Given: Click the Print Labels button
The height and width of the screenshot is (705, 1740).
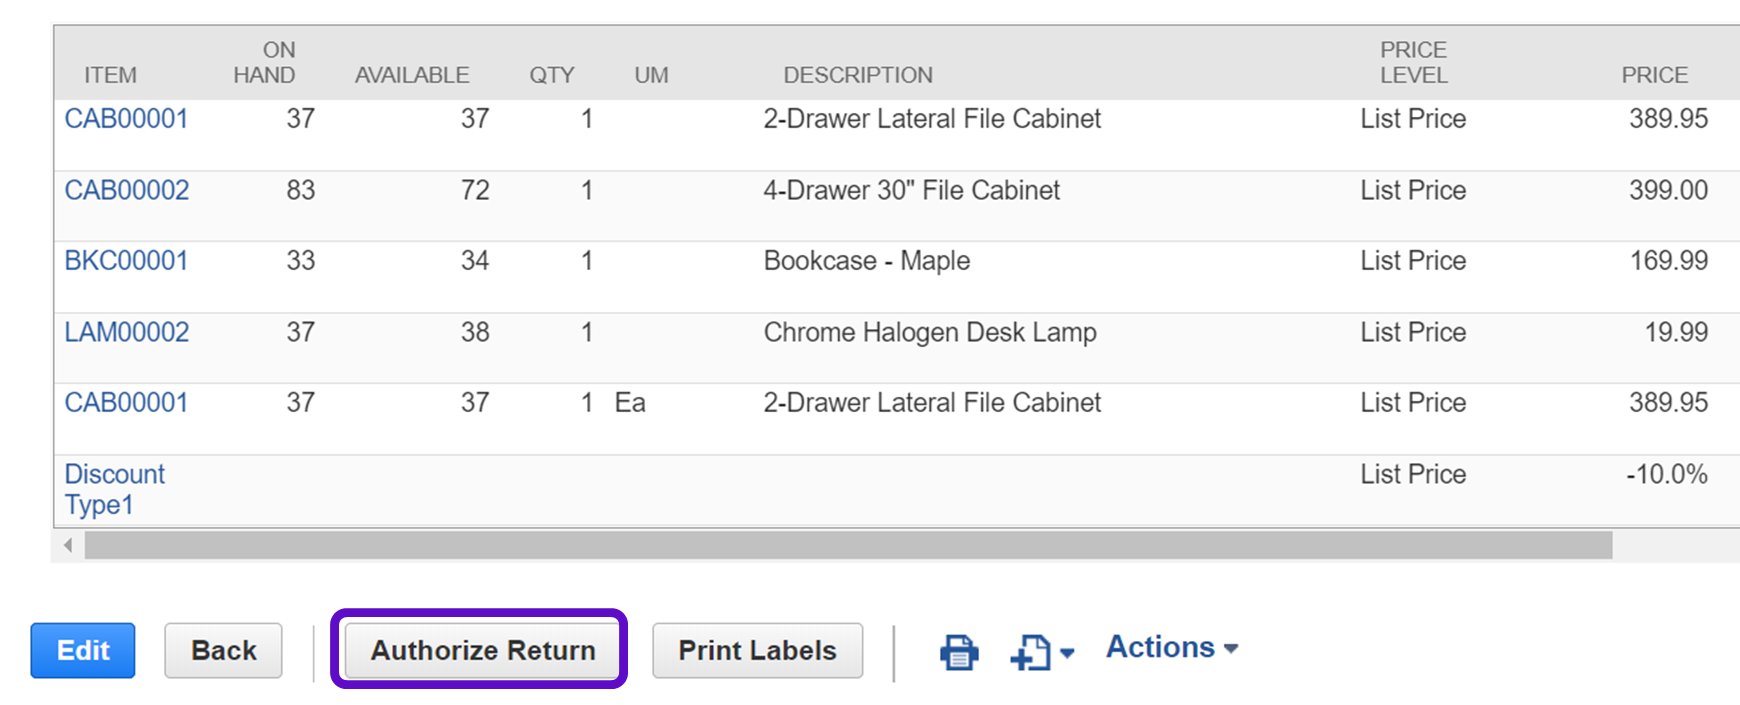Looking at the screenshot, I should tap(757, 651).
